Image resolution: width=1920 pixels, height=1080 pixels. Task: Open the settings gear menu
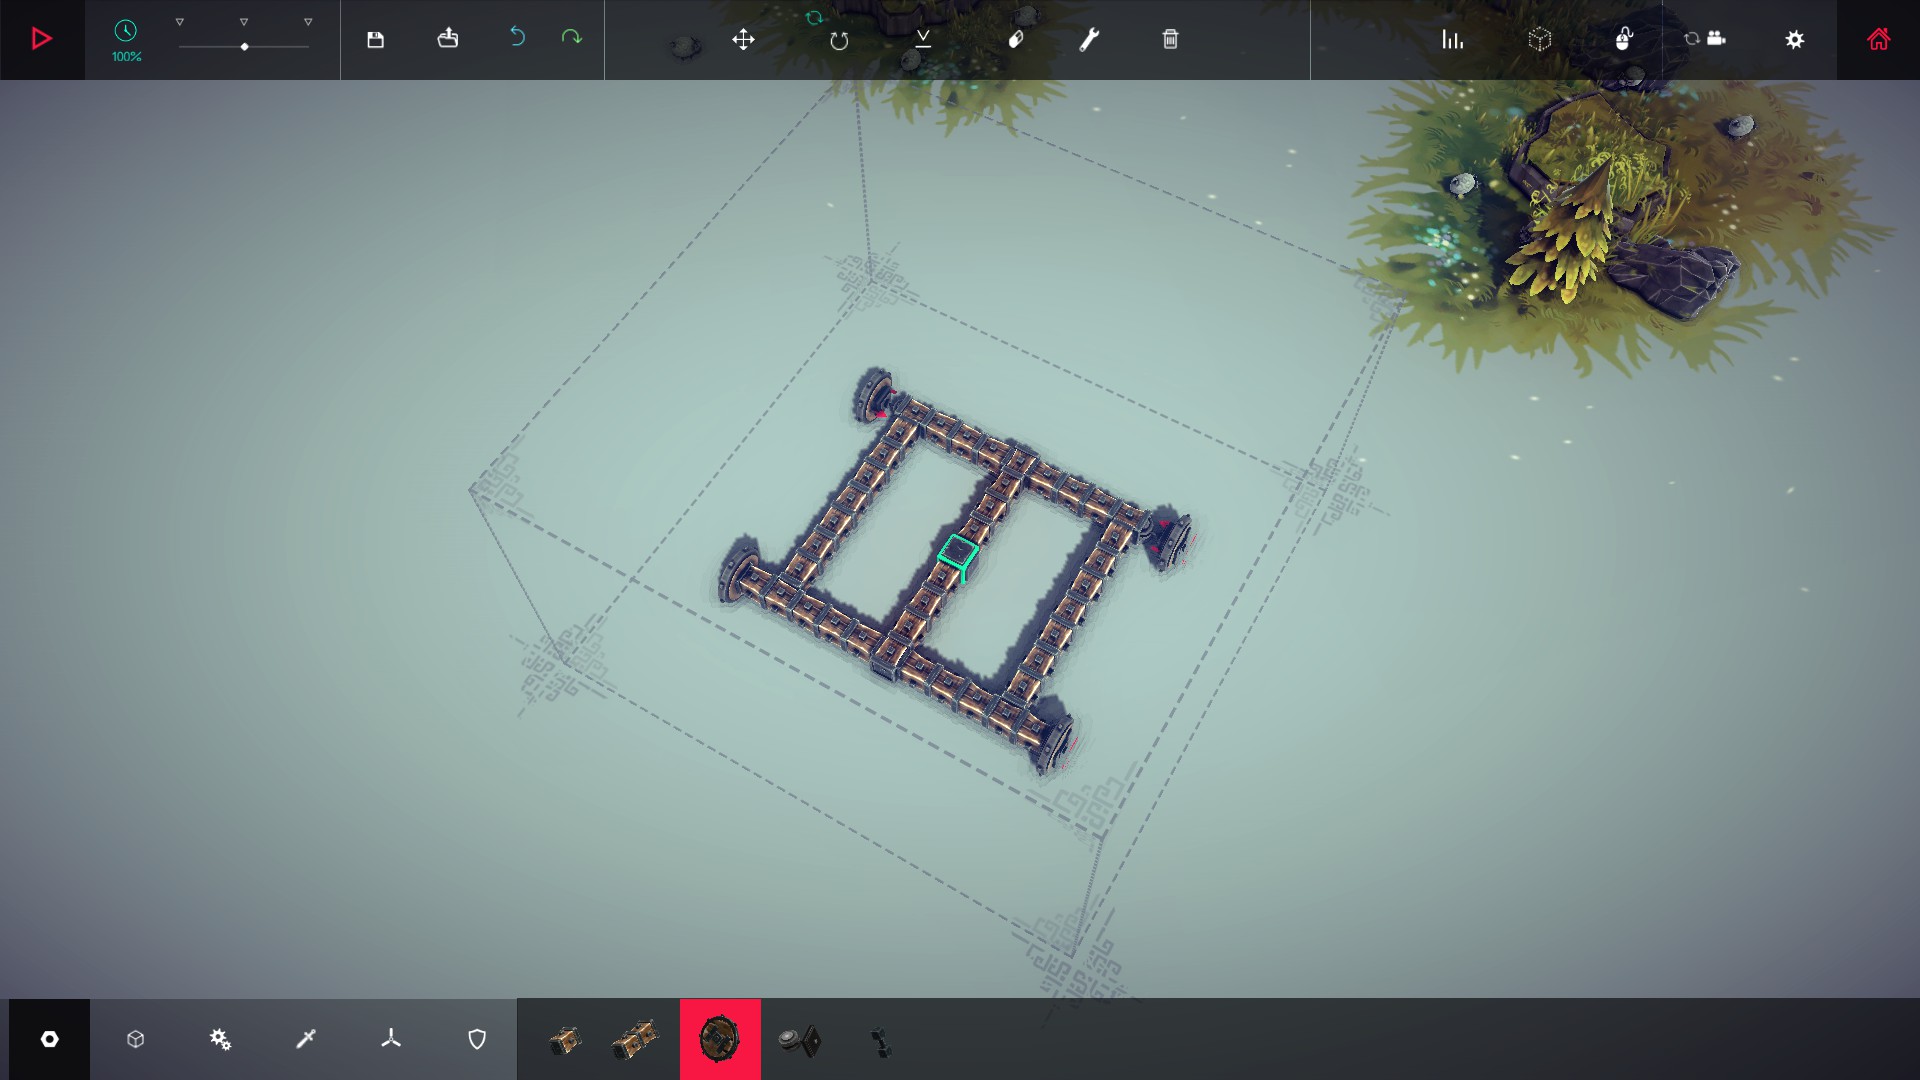click(x=1795, y=39)
